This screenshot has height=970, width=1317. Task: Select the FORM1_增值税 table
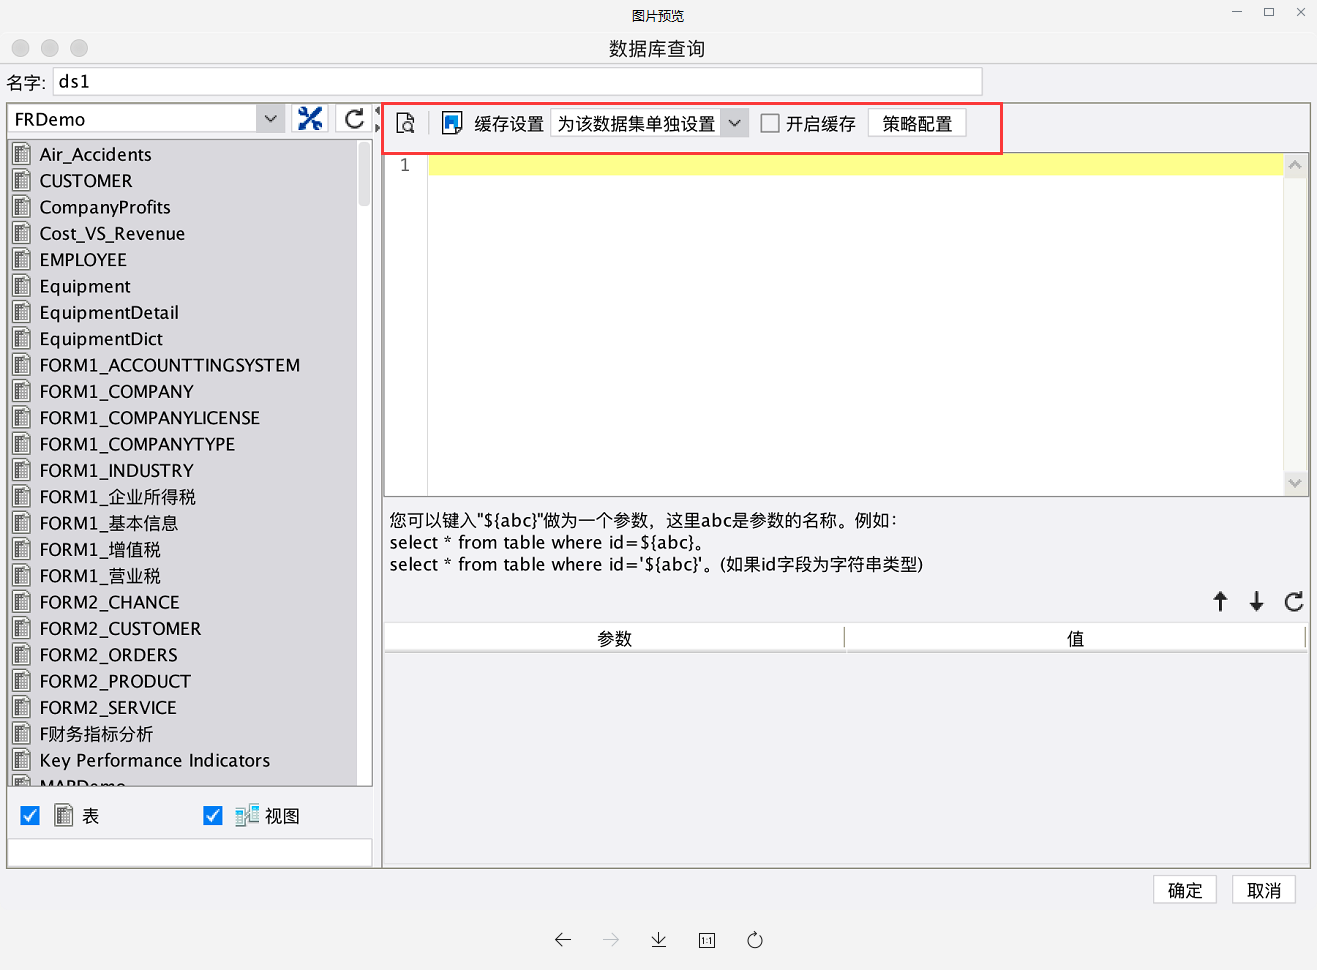pyautogui.click(x=100, y=549)
